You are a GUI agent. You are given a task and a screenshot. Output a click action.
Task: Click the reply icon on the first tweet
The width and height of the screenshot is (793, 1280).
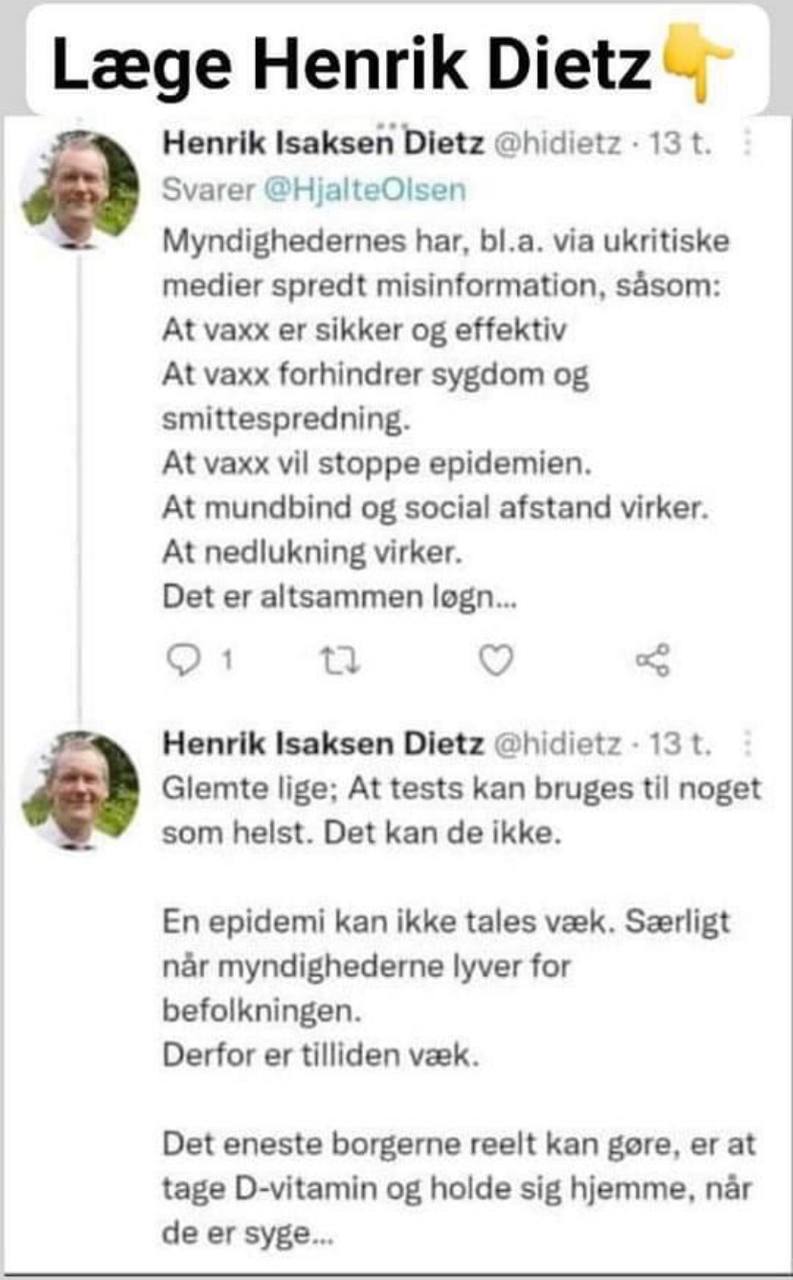(x=183, y=660)
